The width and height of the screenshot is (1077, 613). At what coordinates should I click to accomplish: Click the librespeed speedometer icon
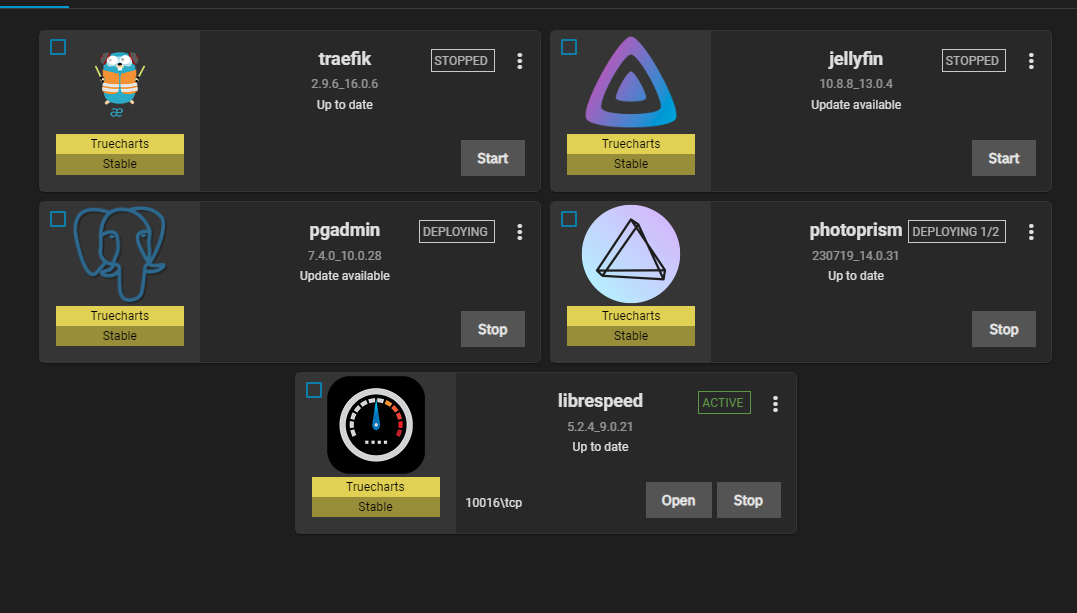(376, 425)
